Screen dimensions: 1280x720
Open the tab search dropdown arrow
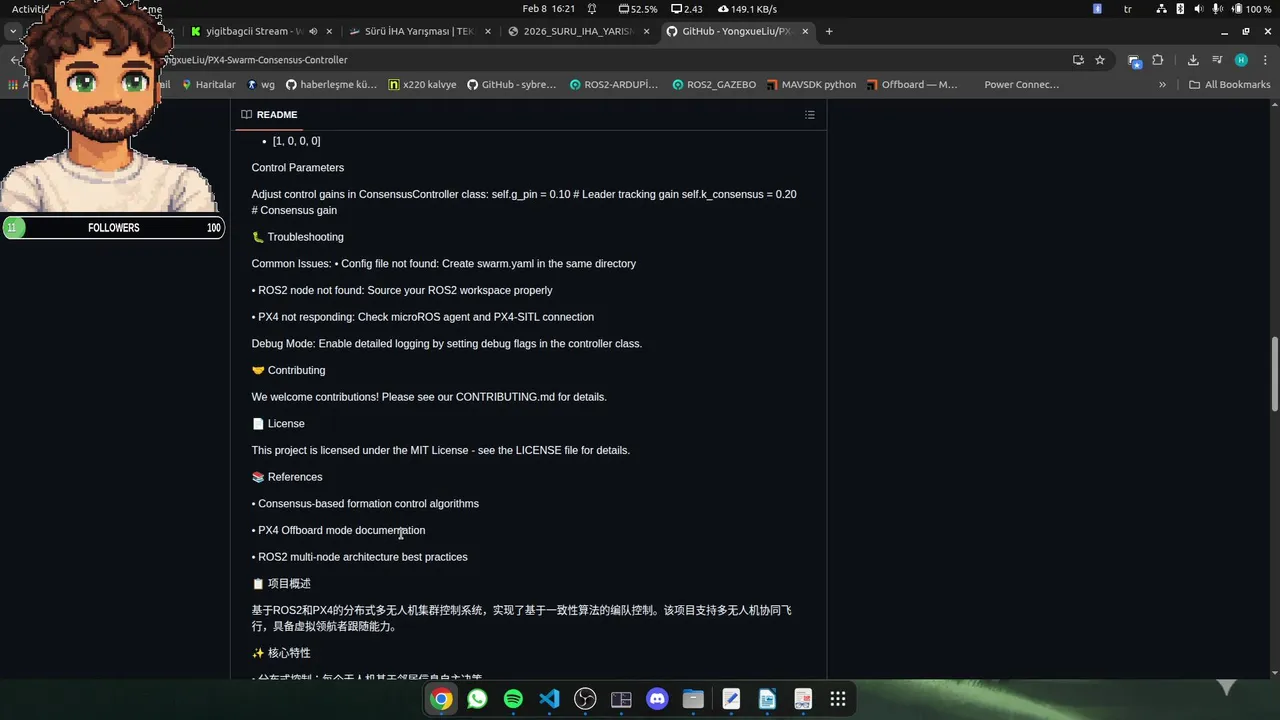pyautogui.click(x=13, y=31)
